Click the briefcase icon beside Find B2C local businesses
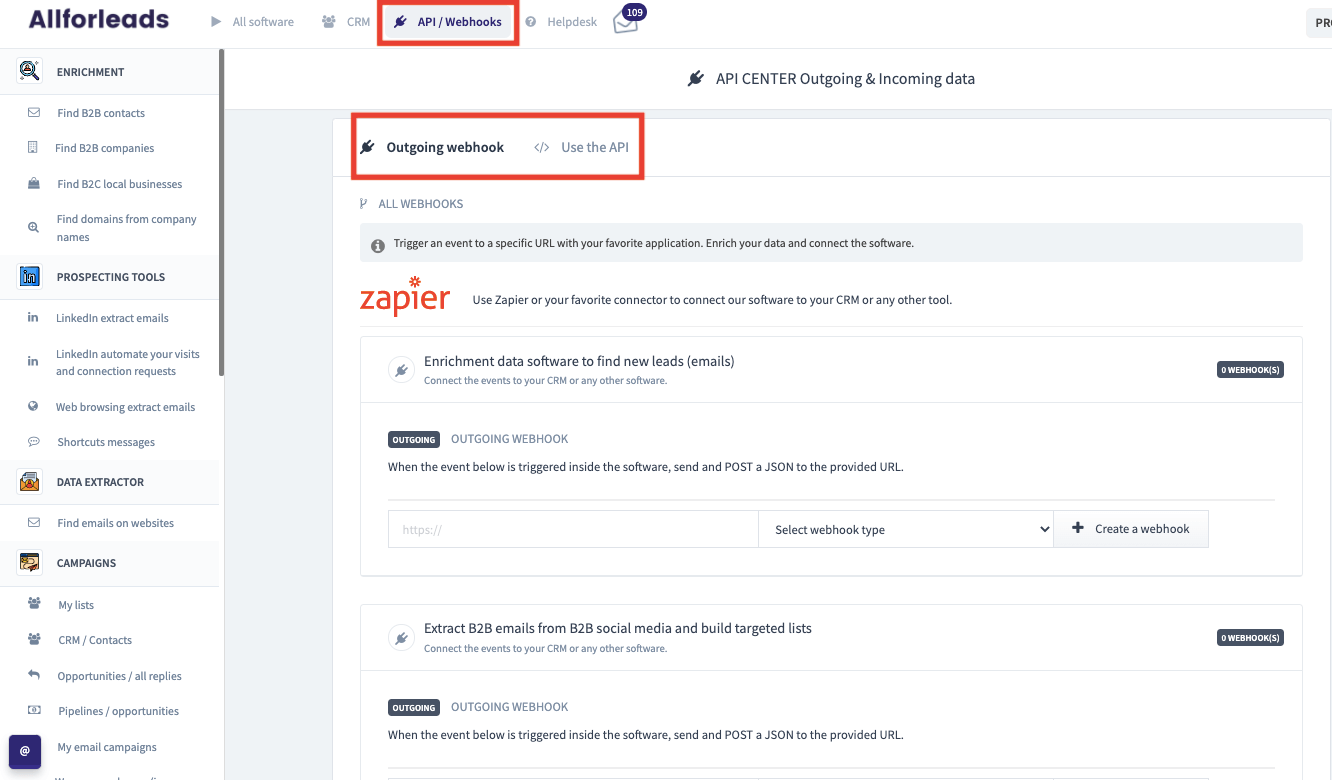The width and height of the screenshot is (1332, 780). [34, 184]
